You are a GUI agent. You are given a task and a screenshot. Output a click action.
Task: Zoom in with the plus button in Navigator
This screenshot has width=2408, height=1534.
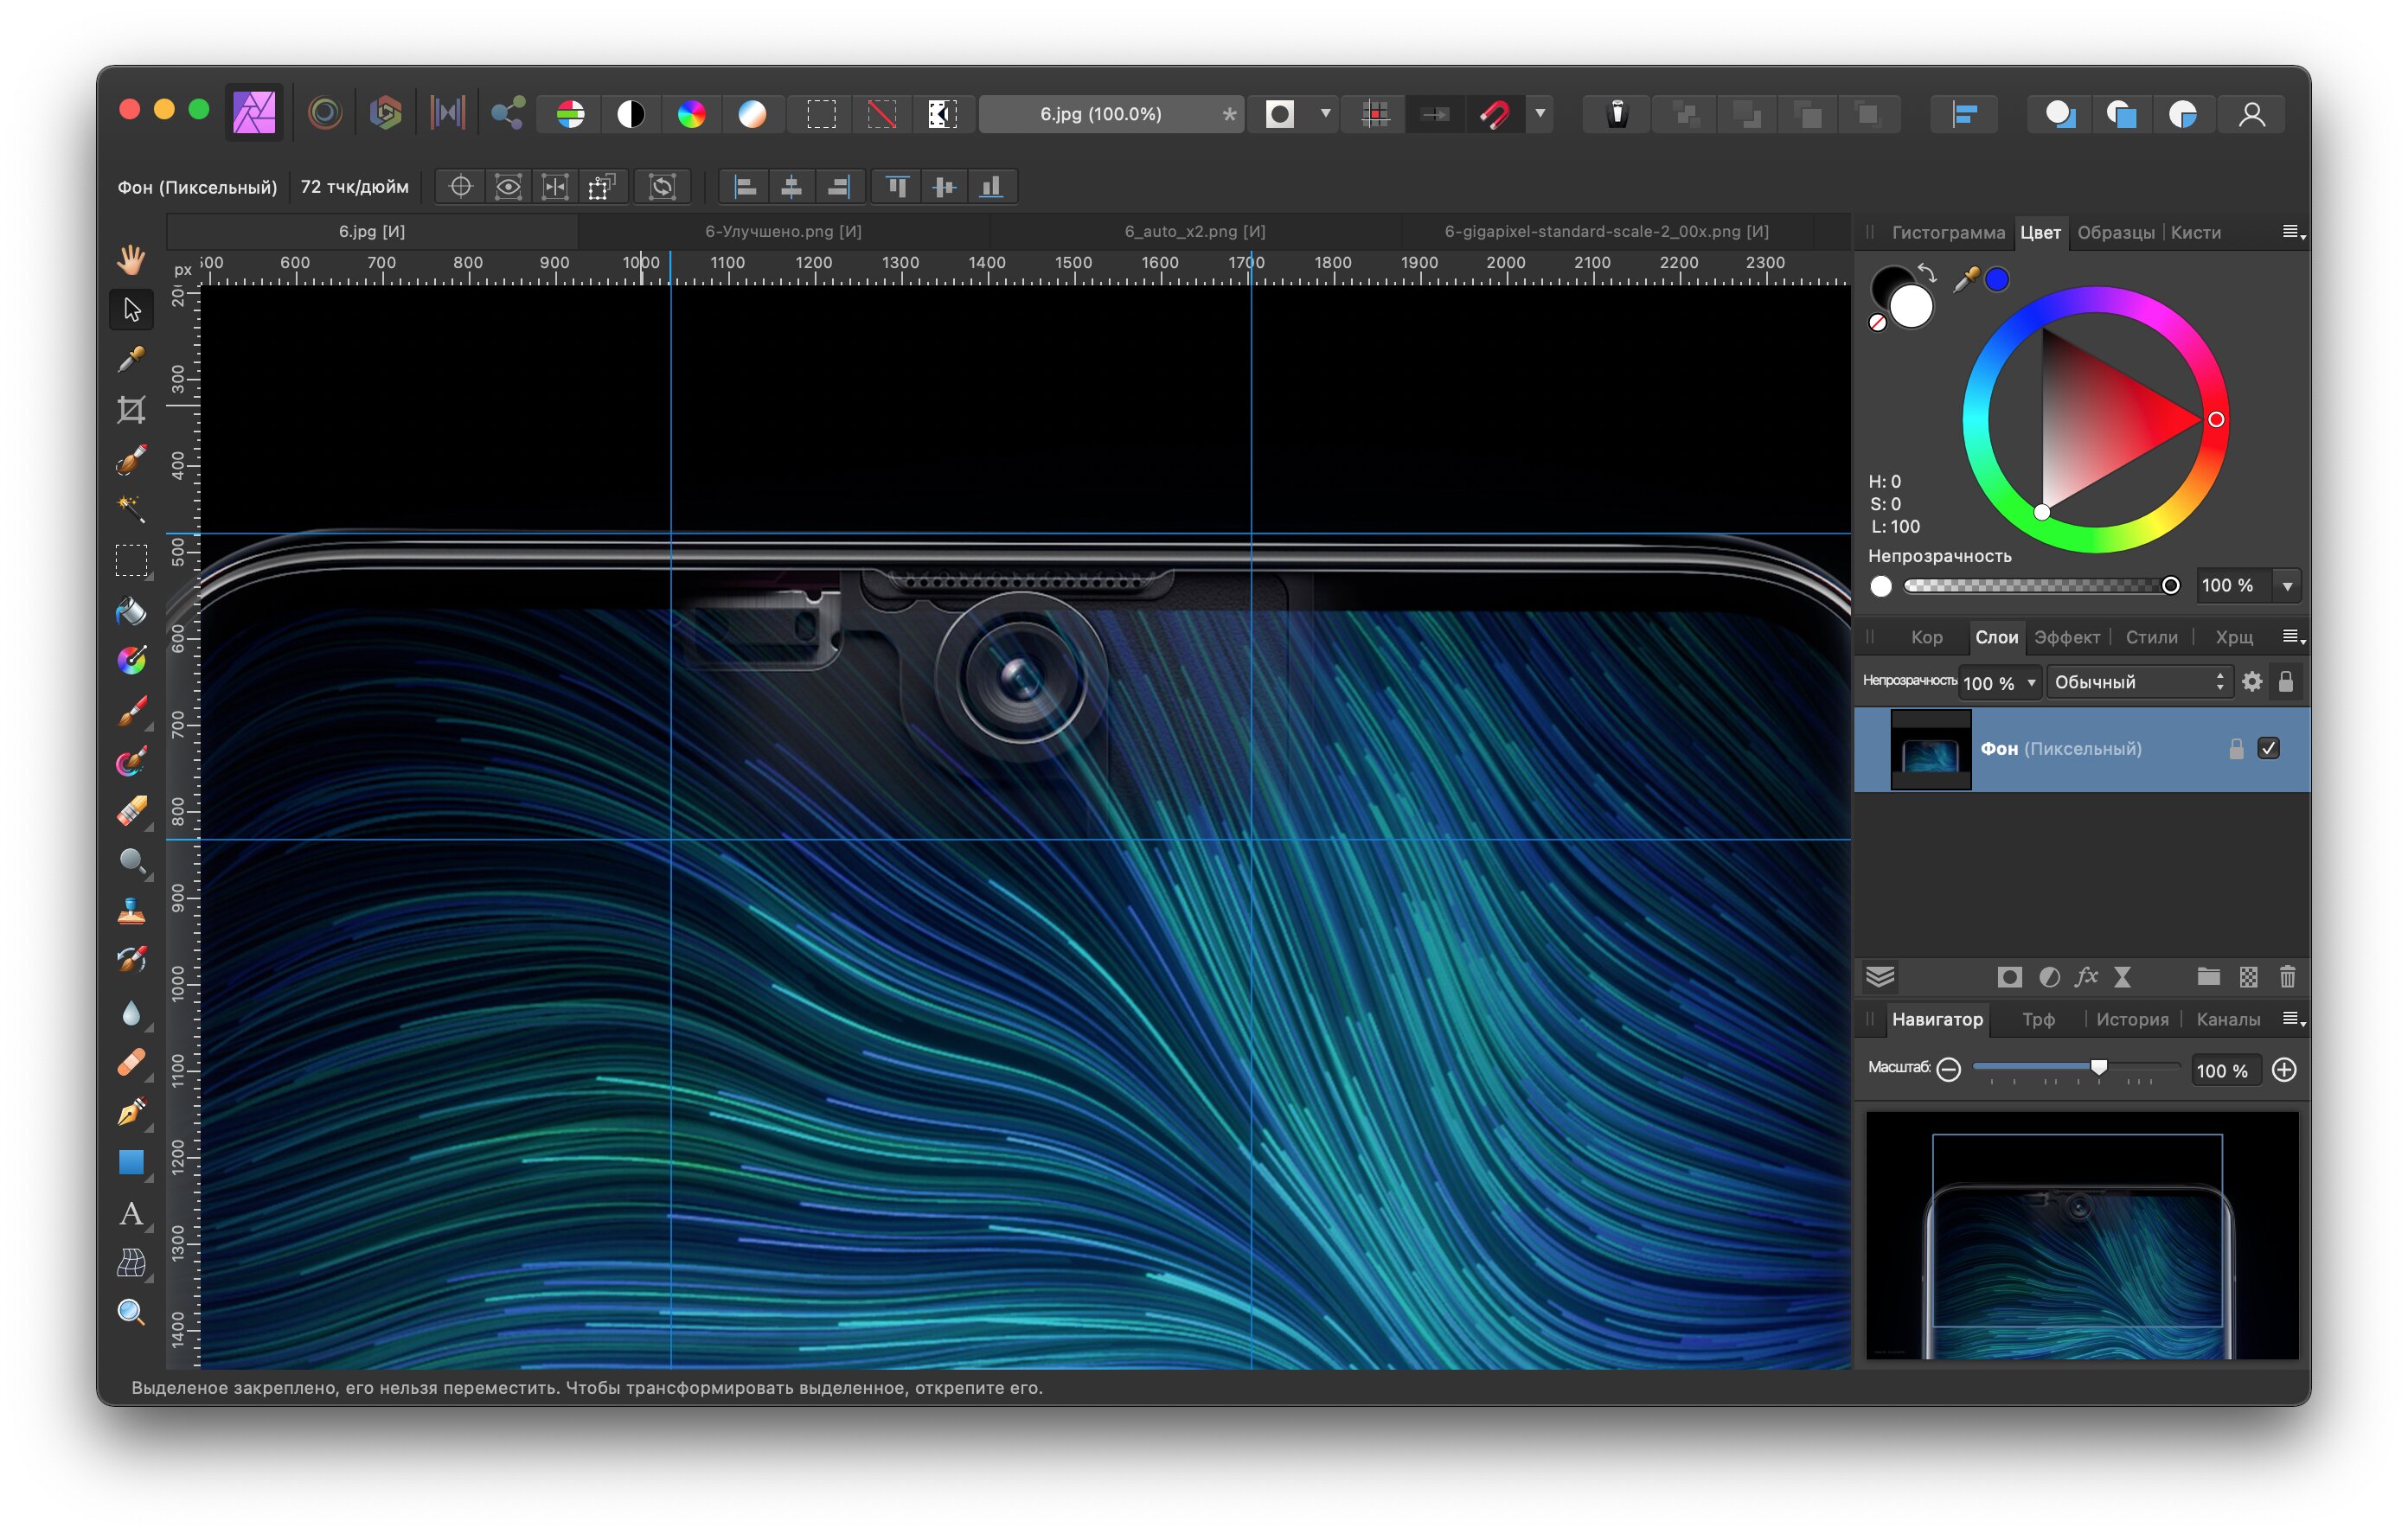2284,1070
